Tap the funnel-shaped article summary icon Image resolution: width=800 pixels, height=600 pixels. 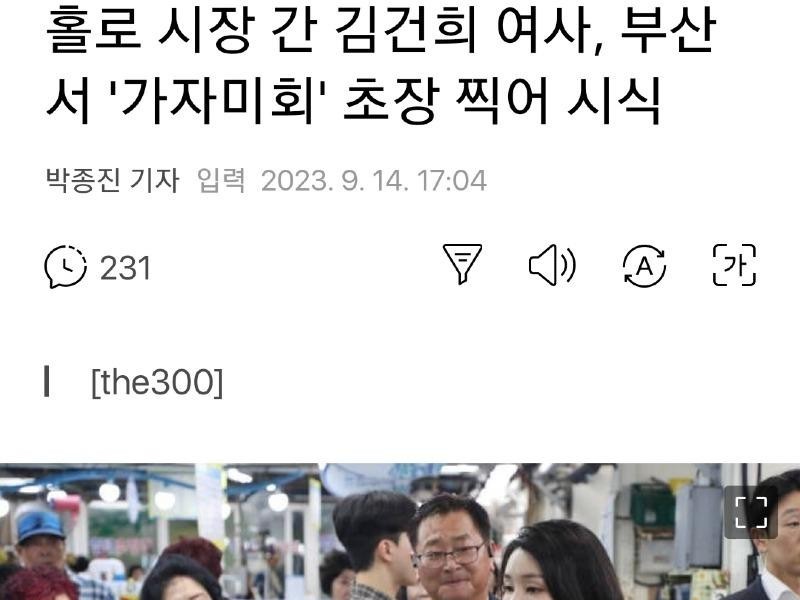462,264
